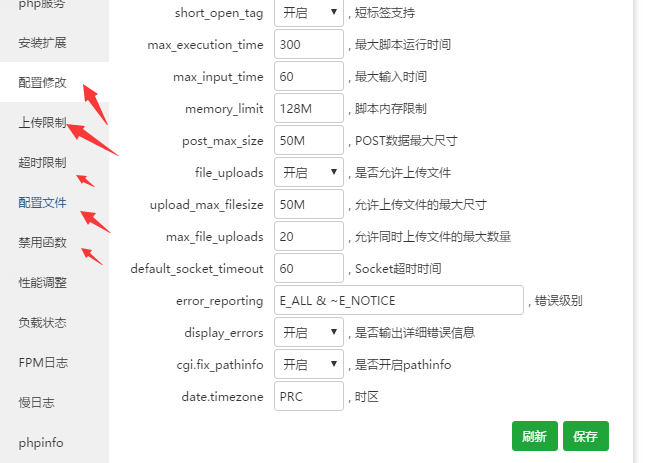Expand the file_uploads dropdown
The height and width of the screenshot is (463, 661).
click(x=308, y=172)
